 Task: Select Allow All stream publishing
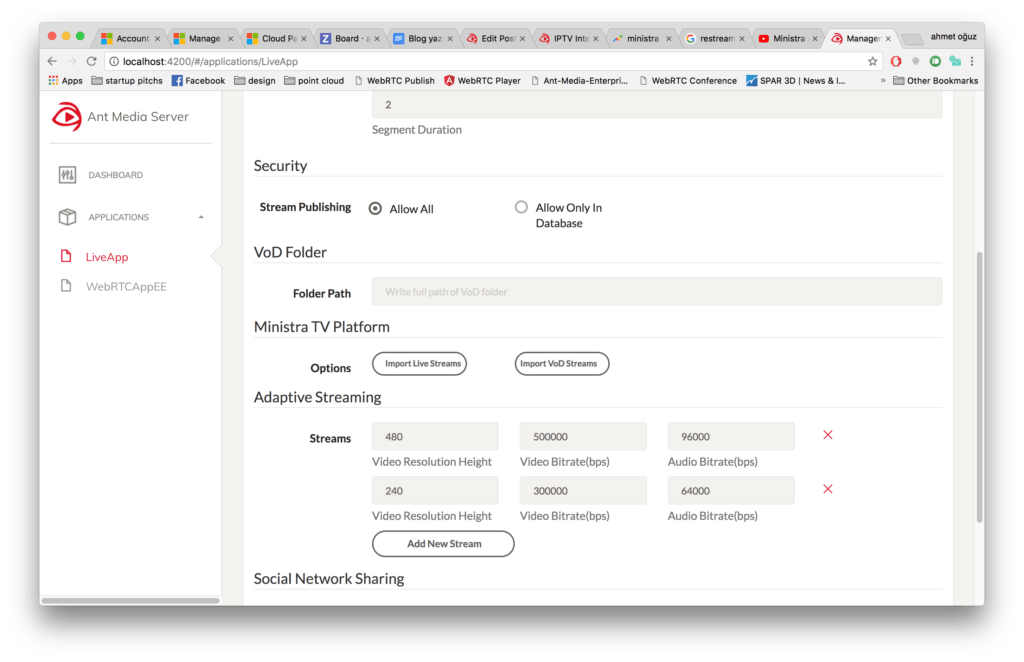(x=375, y=208)
